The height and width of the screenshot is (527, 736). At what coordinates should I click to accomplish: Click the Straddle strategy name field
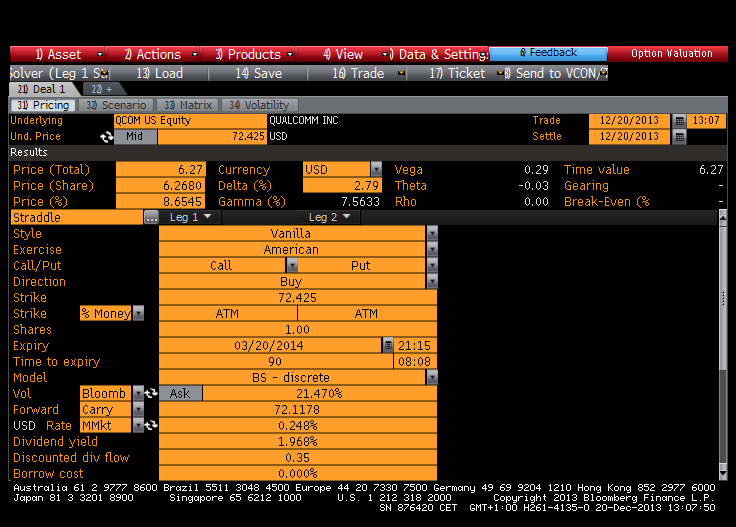[77, 218]
